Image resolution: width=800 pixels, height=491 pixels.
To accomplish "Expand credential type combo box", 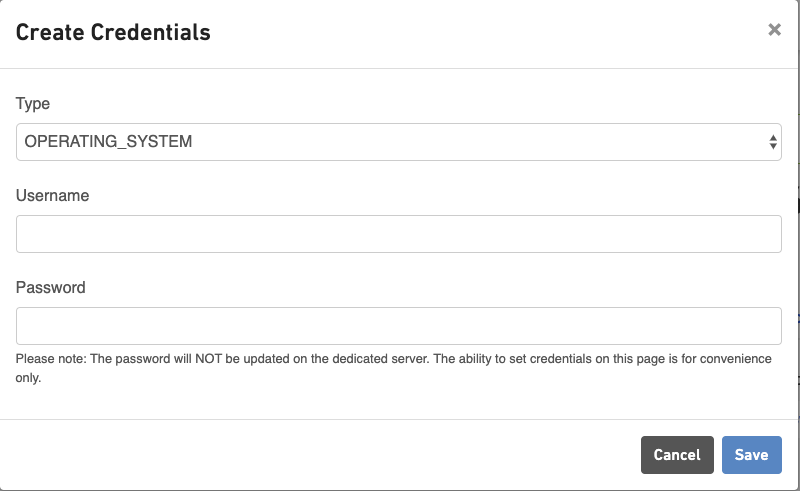I will pyautogui.click(x=398, y=142).
